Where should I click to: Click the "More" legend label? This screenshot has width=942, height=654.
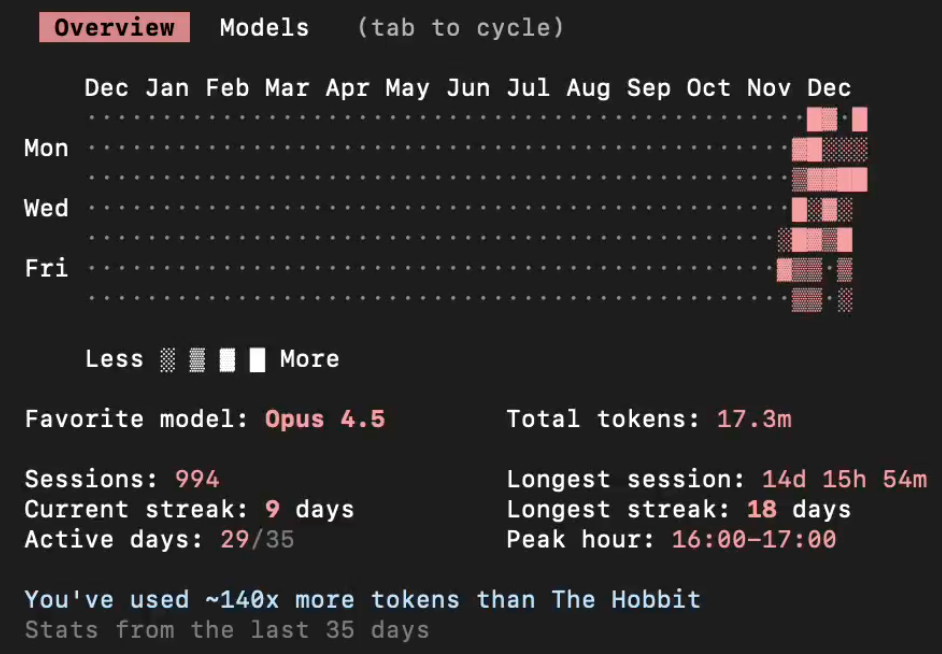309,359
